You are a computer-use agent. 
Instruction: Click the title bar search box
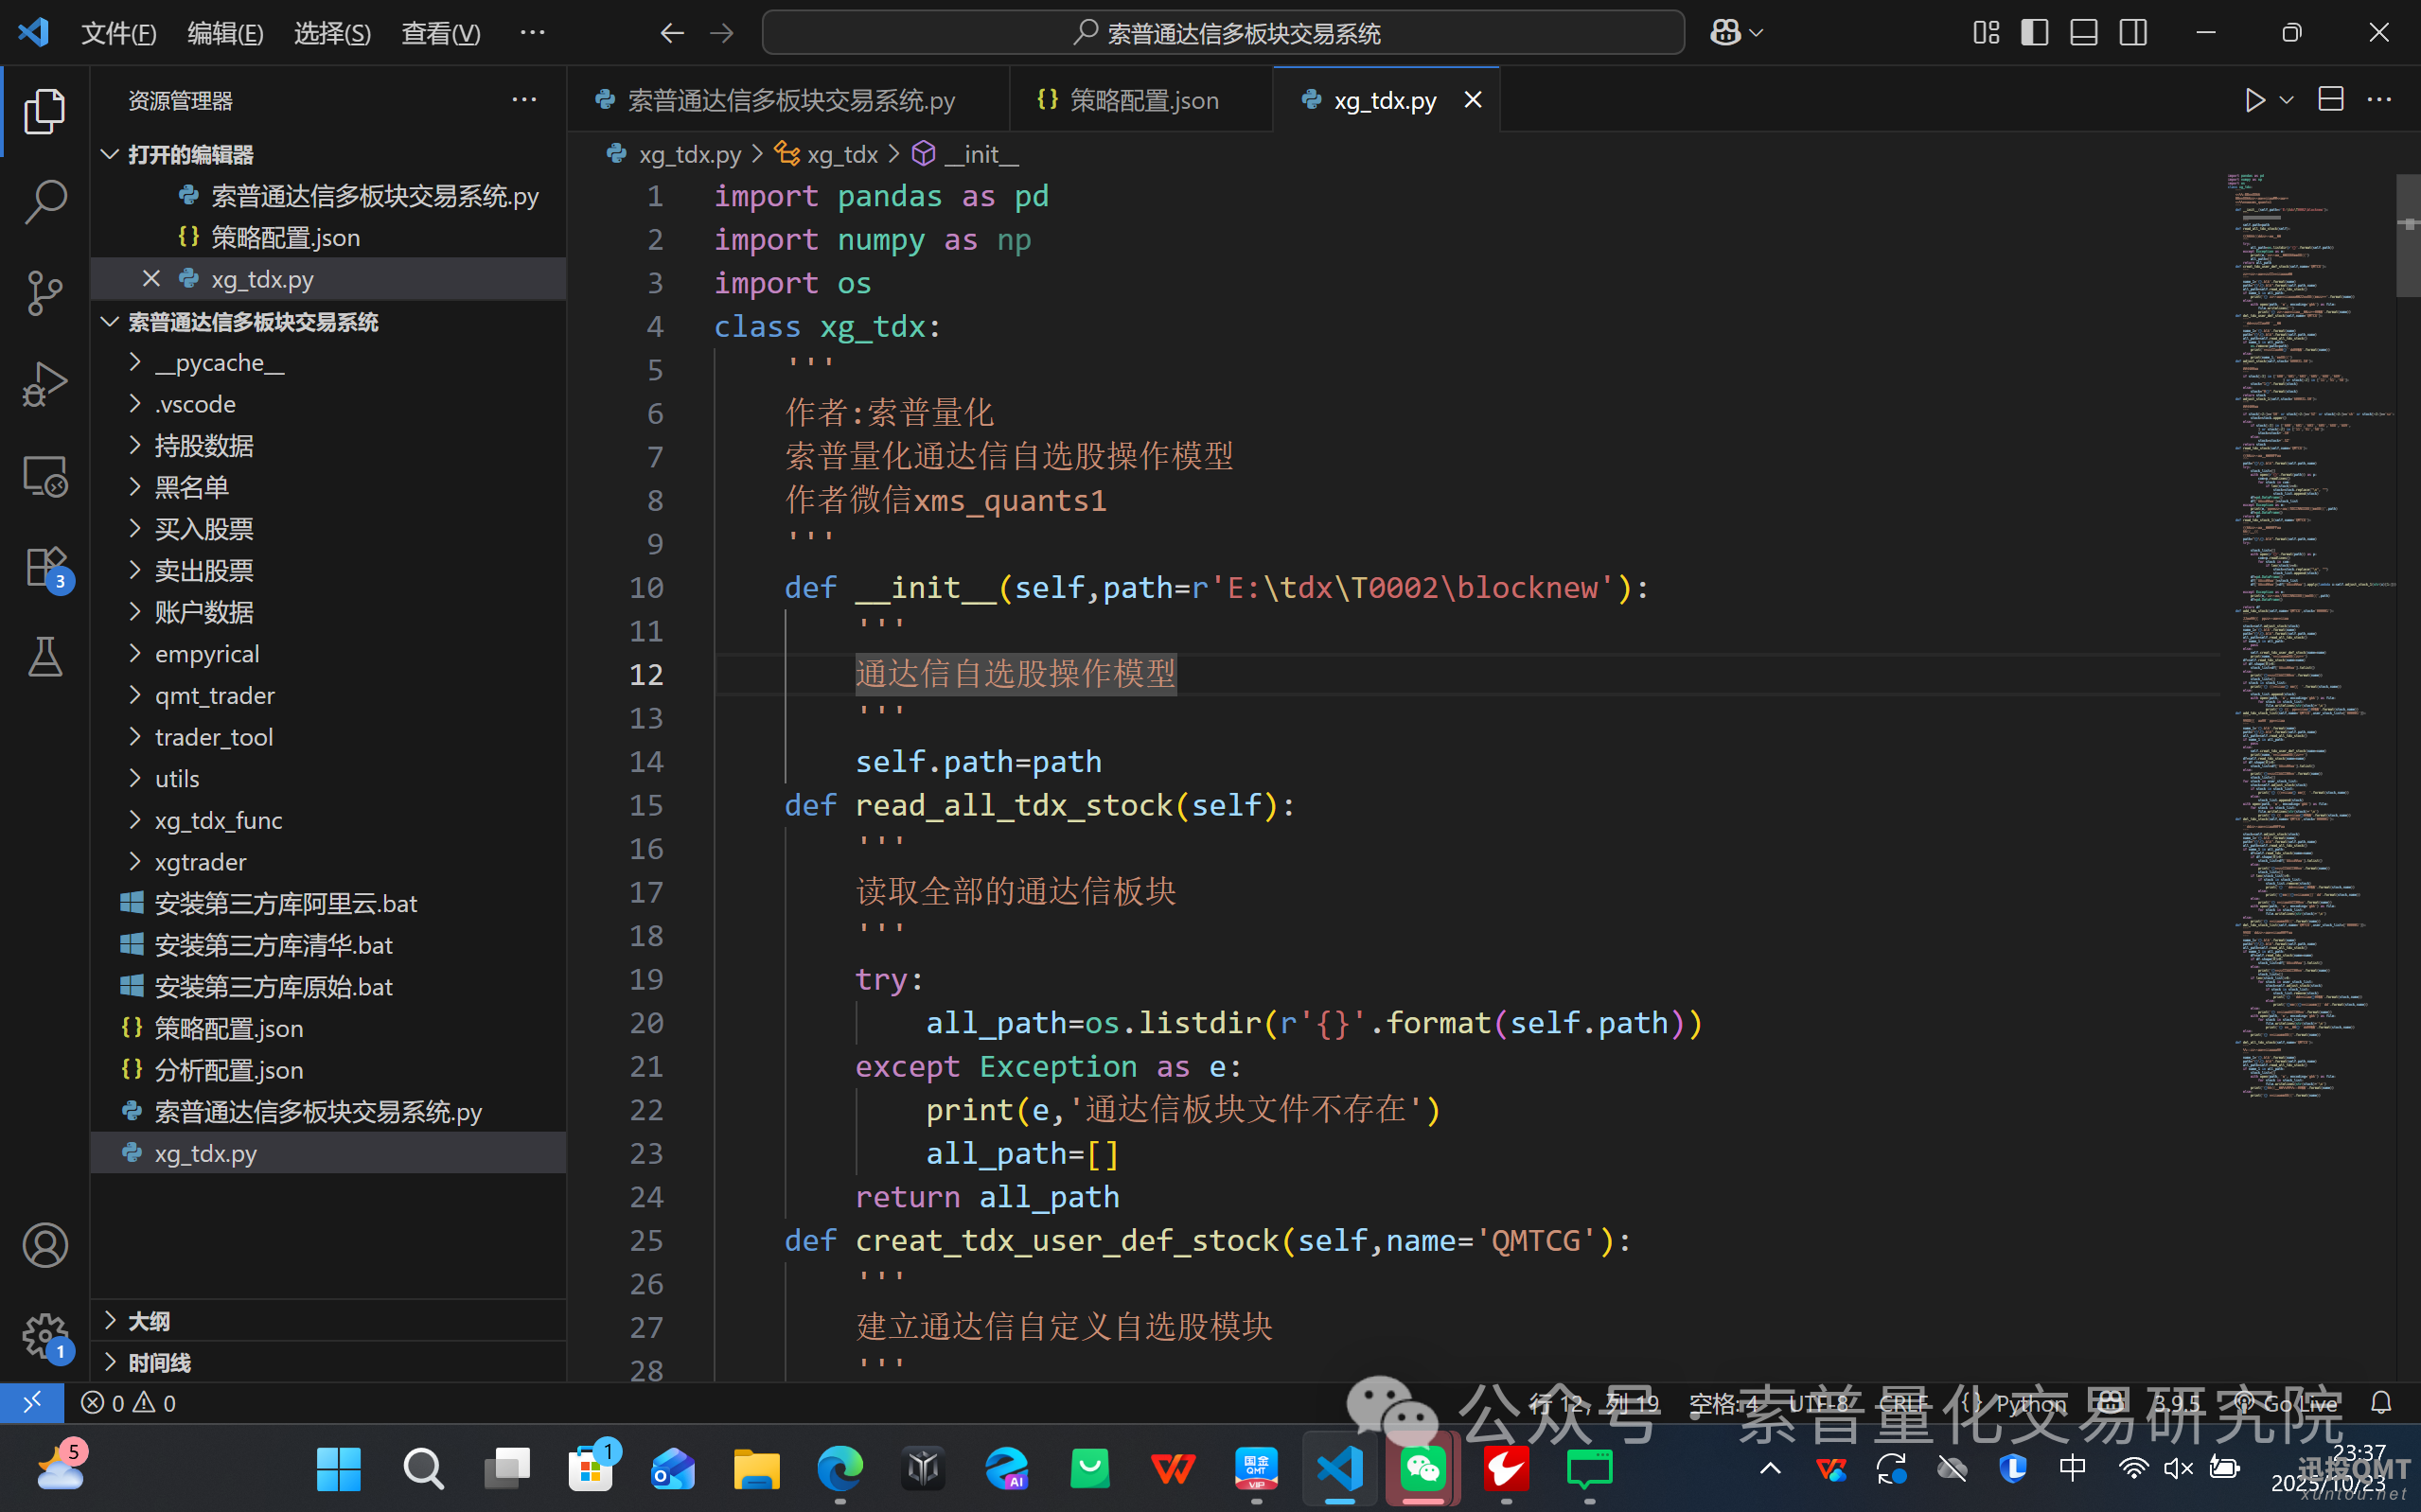coord(1222,33)
